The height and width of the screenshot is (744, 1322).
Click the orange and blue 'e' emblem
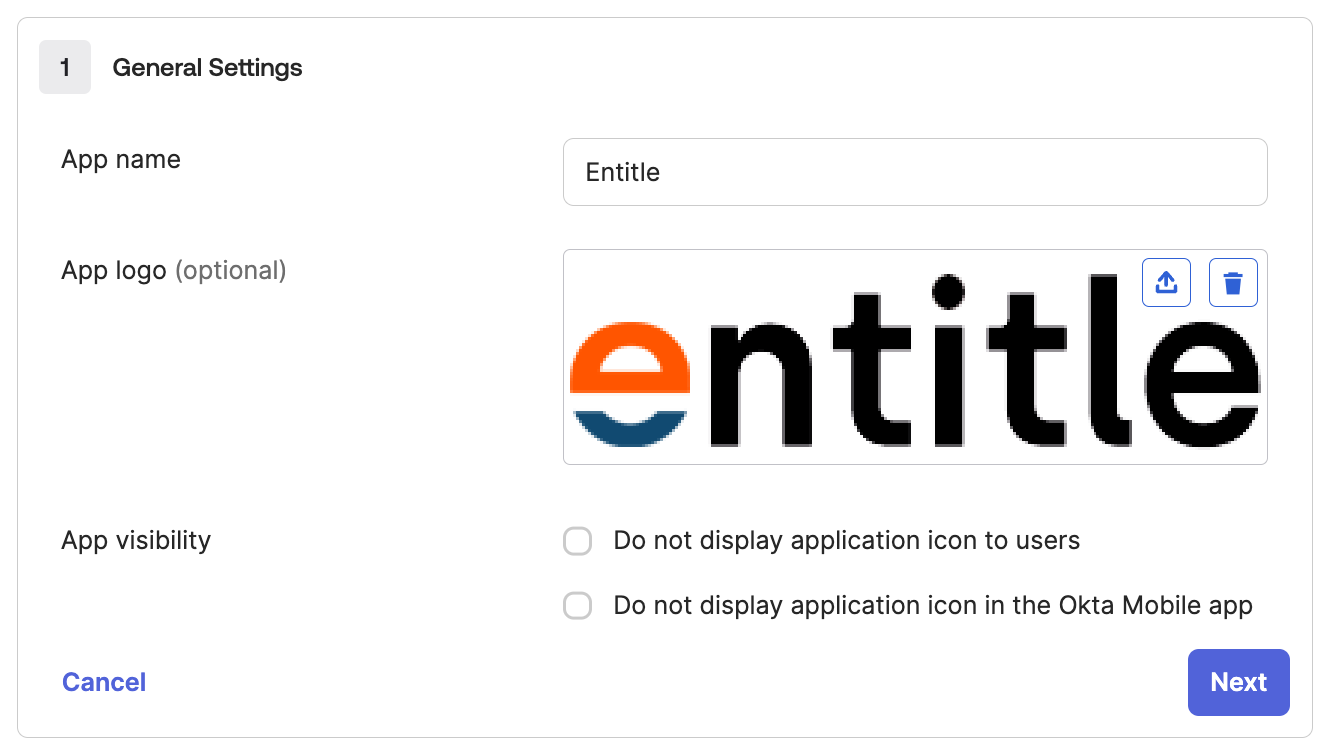(630, 384)
